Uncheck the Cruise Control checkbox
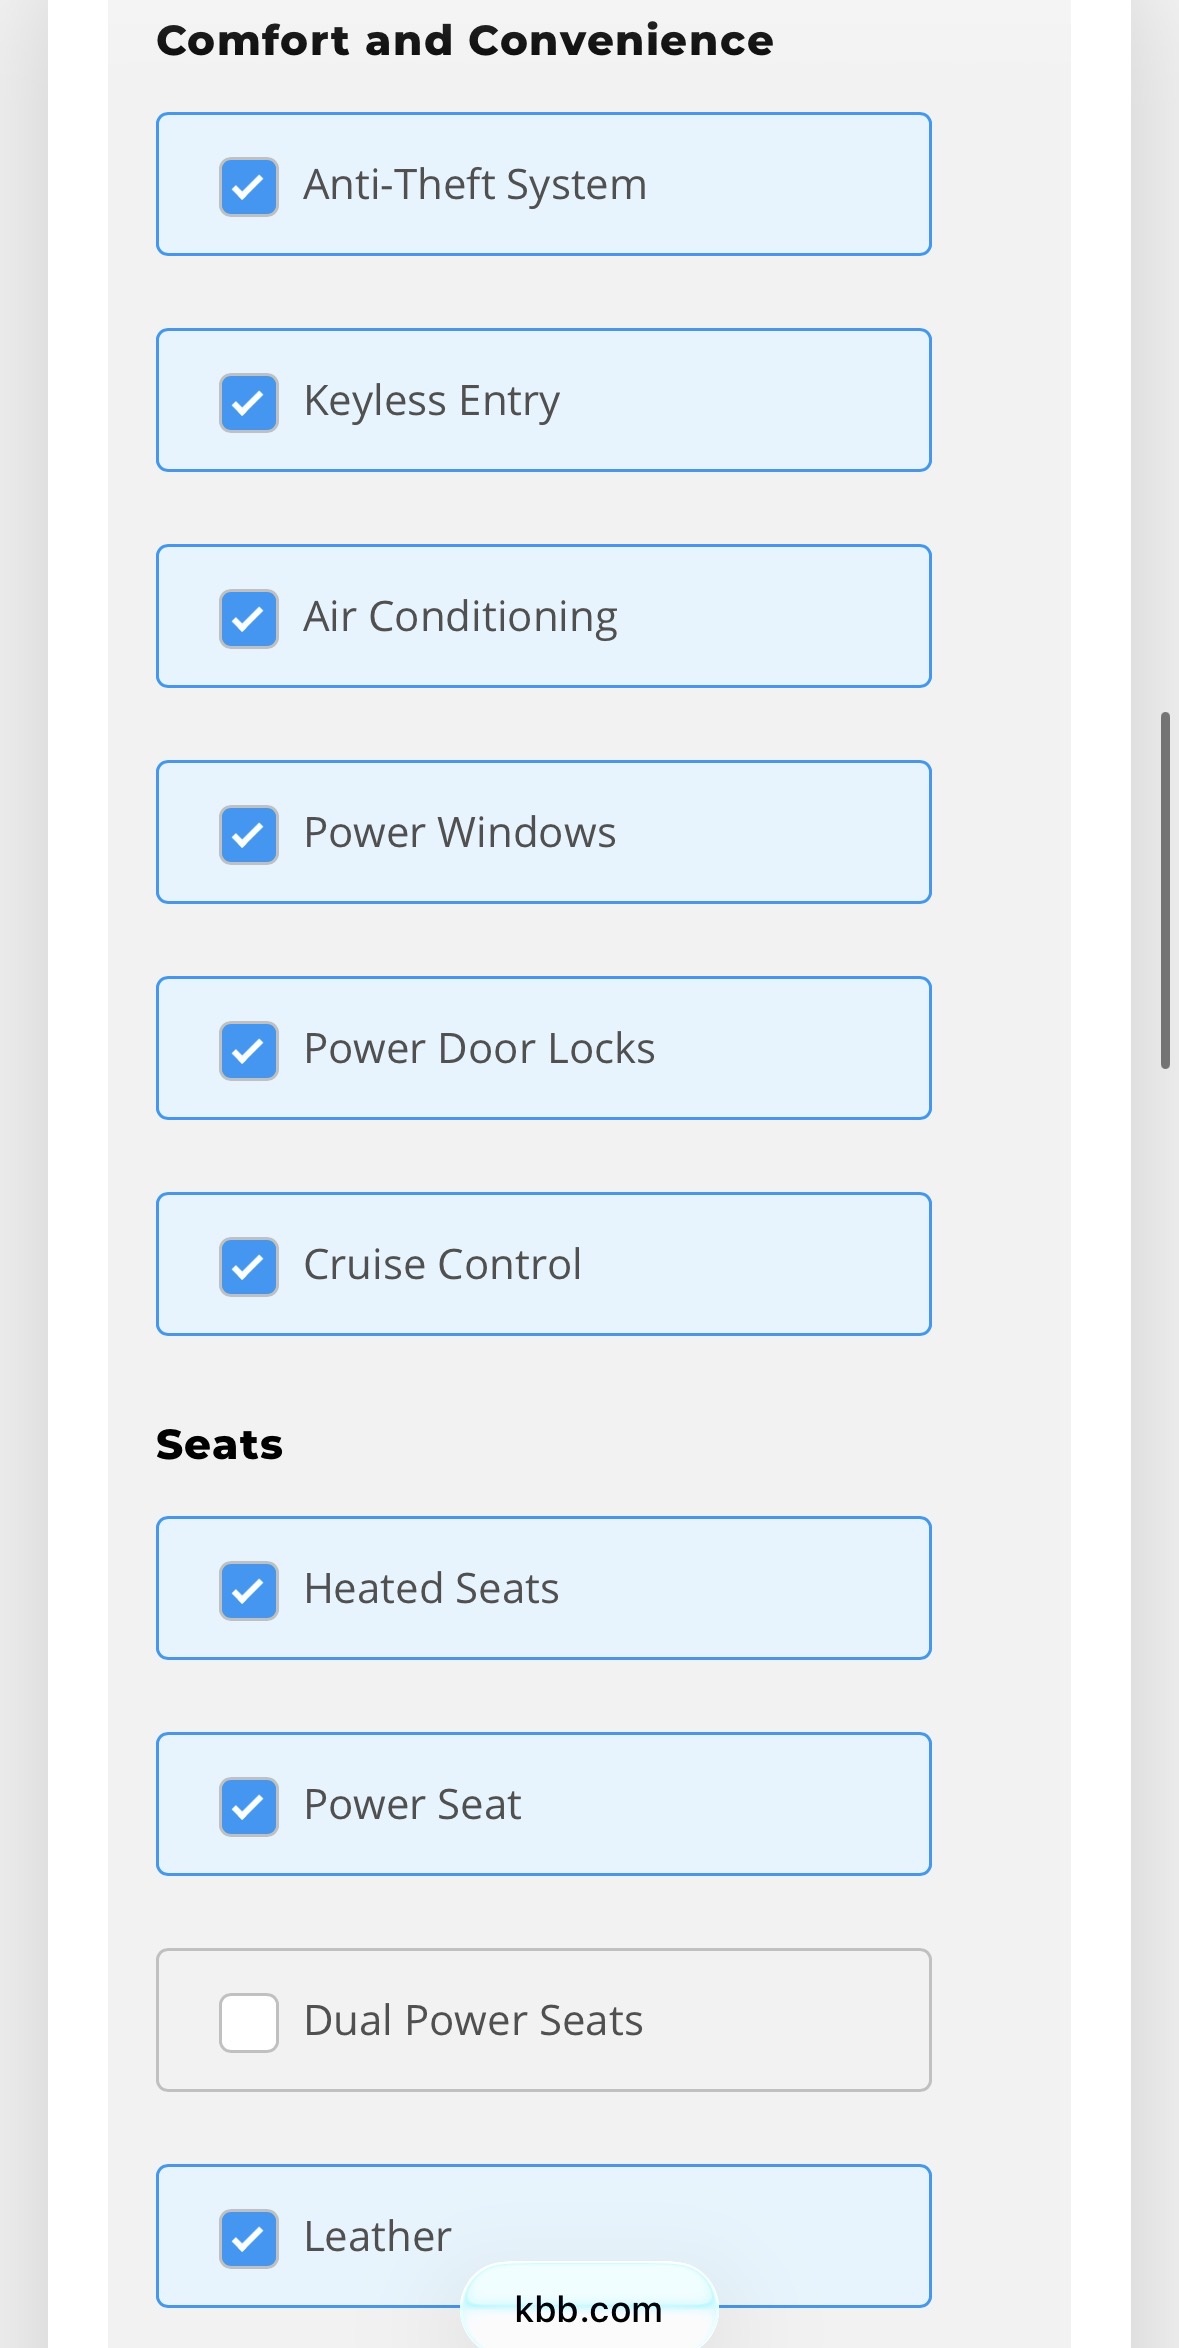This screenshot has width=1179, height=2348. 249,1267
